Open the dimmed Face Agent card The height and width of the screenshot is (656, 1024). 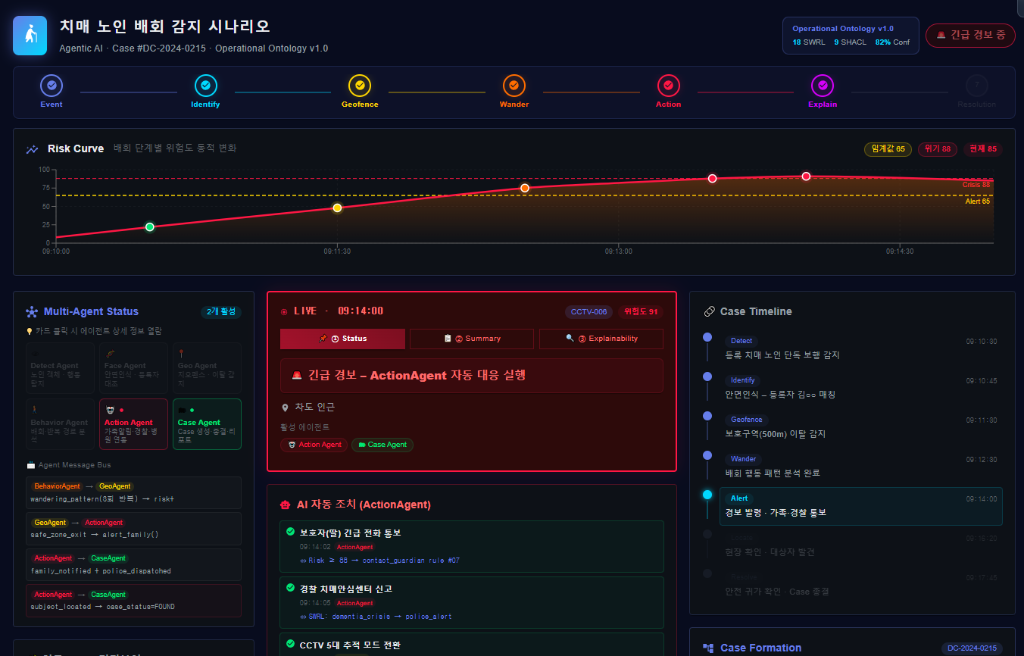click(x=133, y=368)
